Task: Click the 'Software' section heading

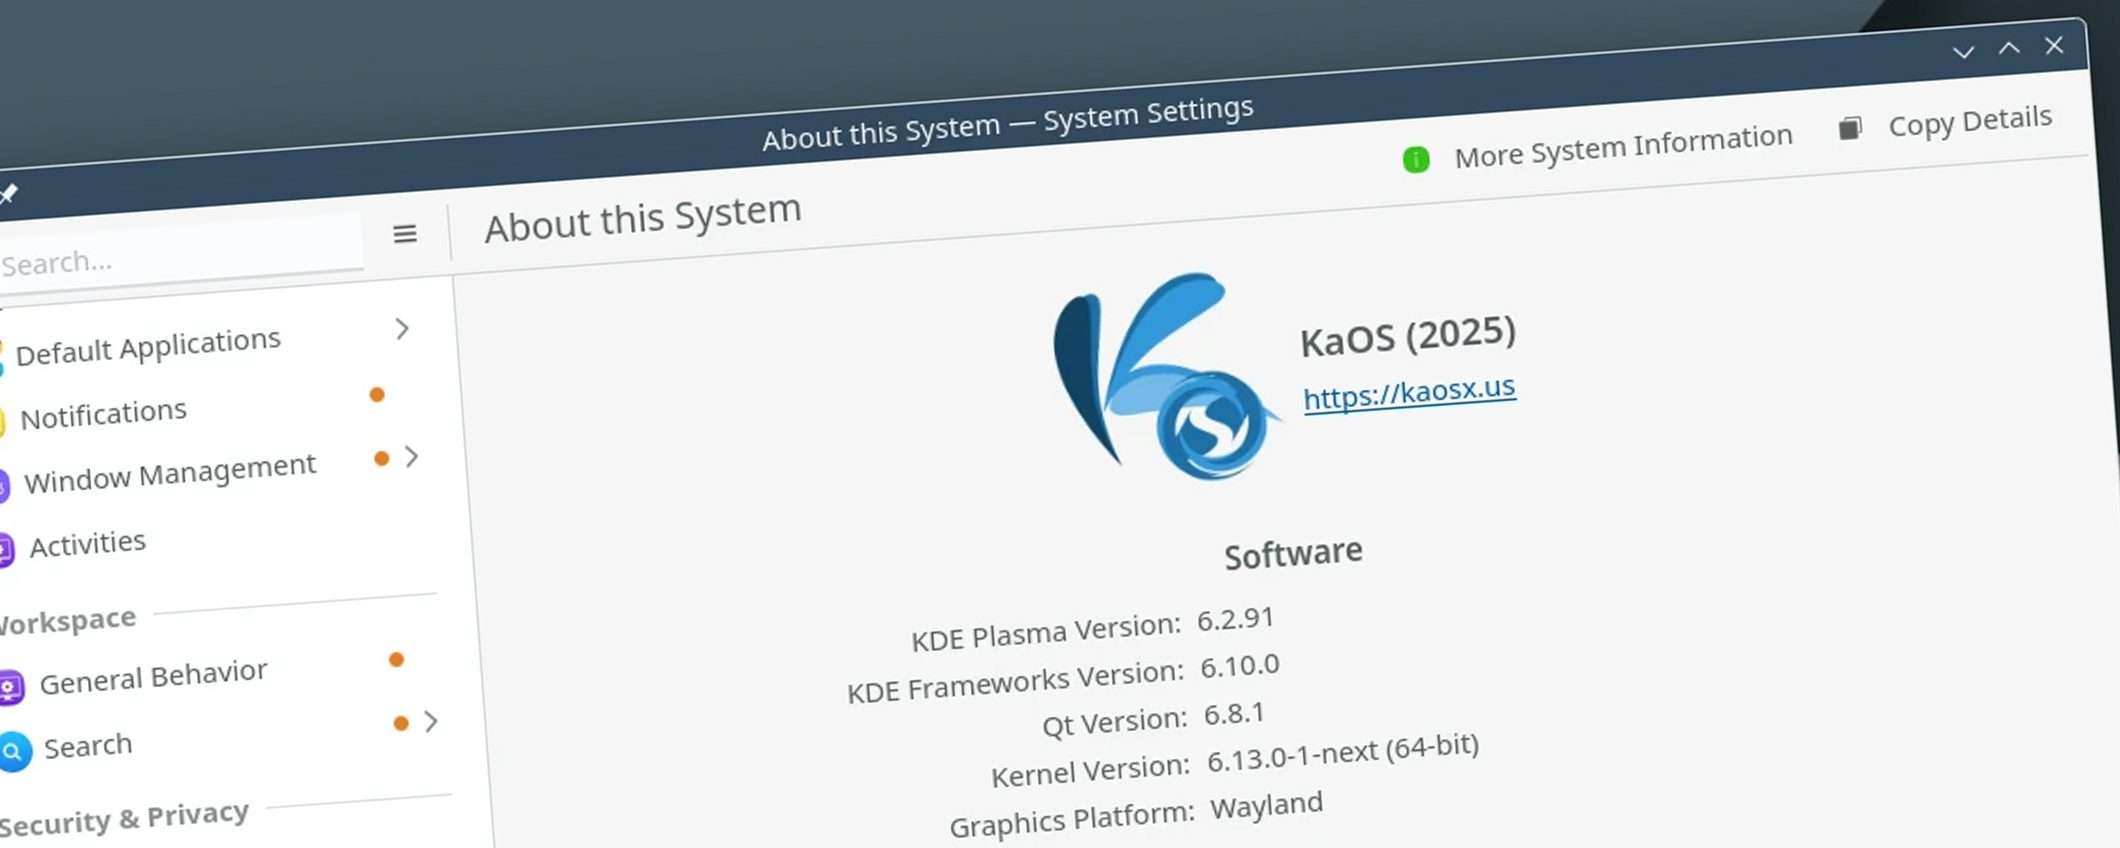Action: [1294, 554]
